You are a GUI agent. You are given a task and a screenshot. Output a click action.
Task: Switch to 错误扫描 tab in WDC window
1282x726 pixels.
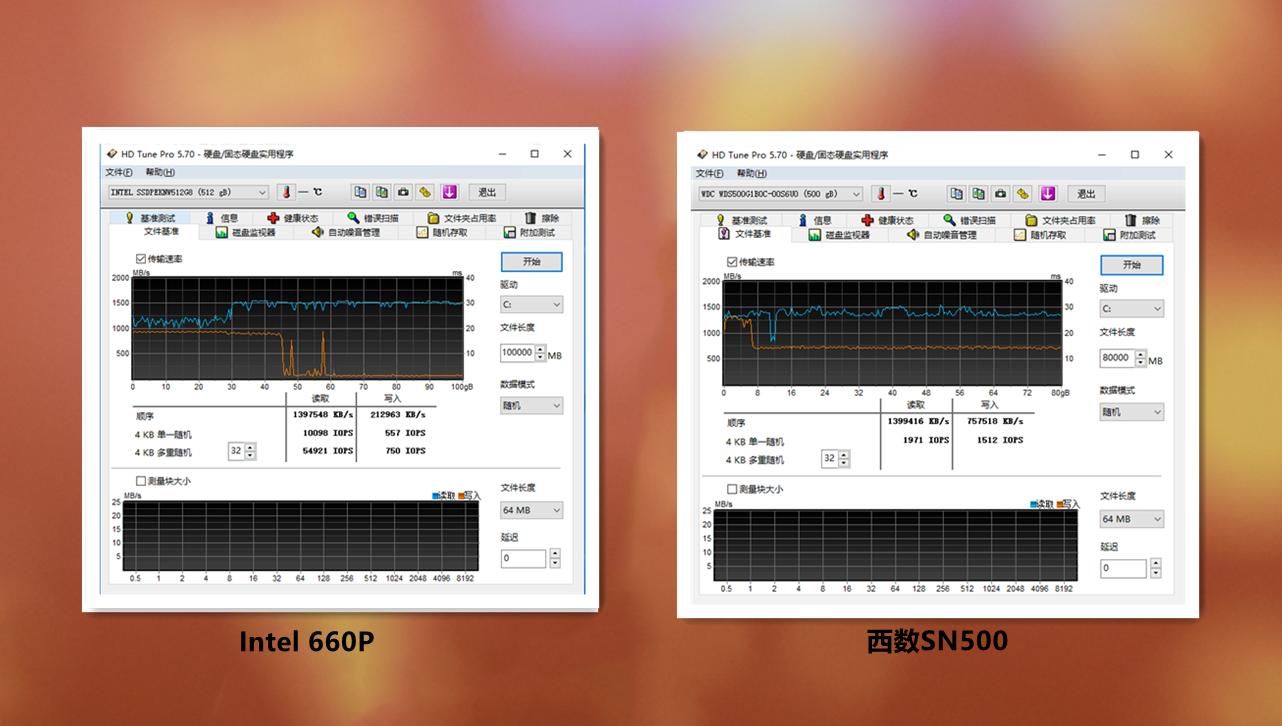pos(970,220)
